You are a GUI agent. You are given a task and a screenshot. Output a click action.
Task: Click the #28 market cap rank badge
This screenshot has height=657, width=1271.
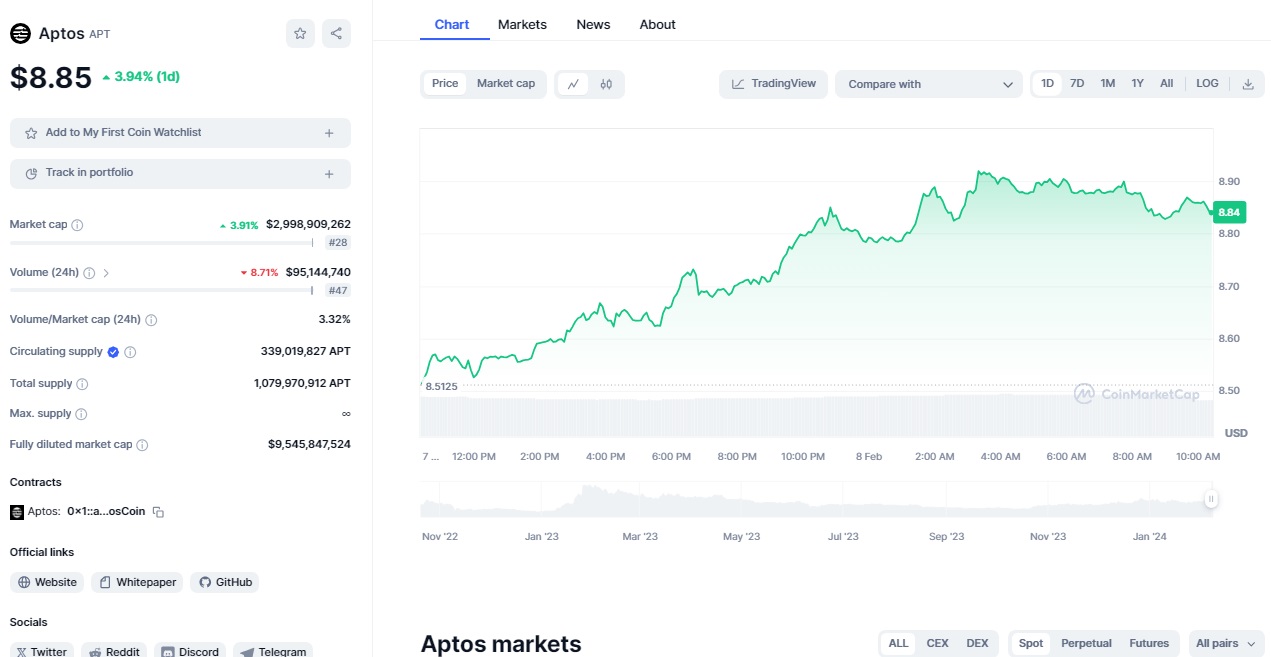point(339,243)
